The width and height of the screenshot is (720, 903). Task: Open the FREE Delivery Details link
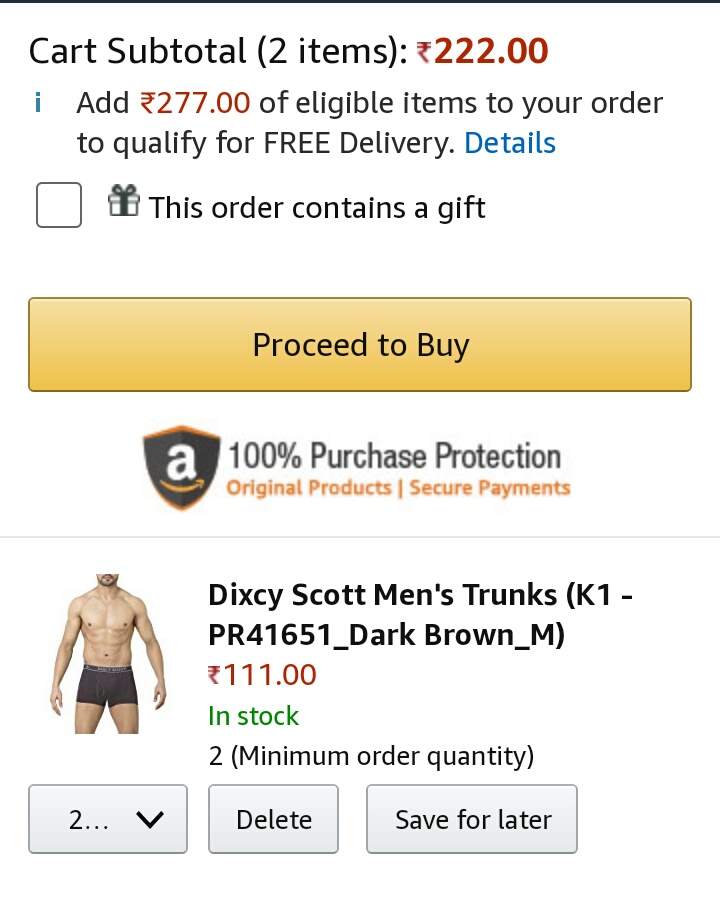tap(510, 144)
